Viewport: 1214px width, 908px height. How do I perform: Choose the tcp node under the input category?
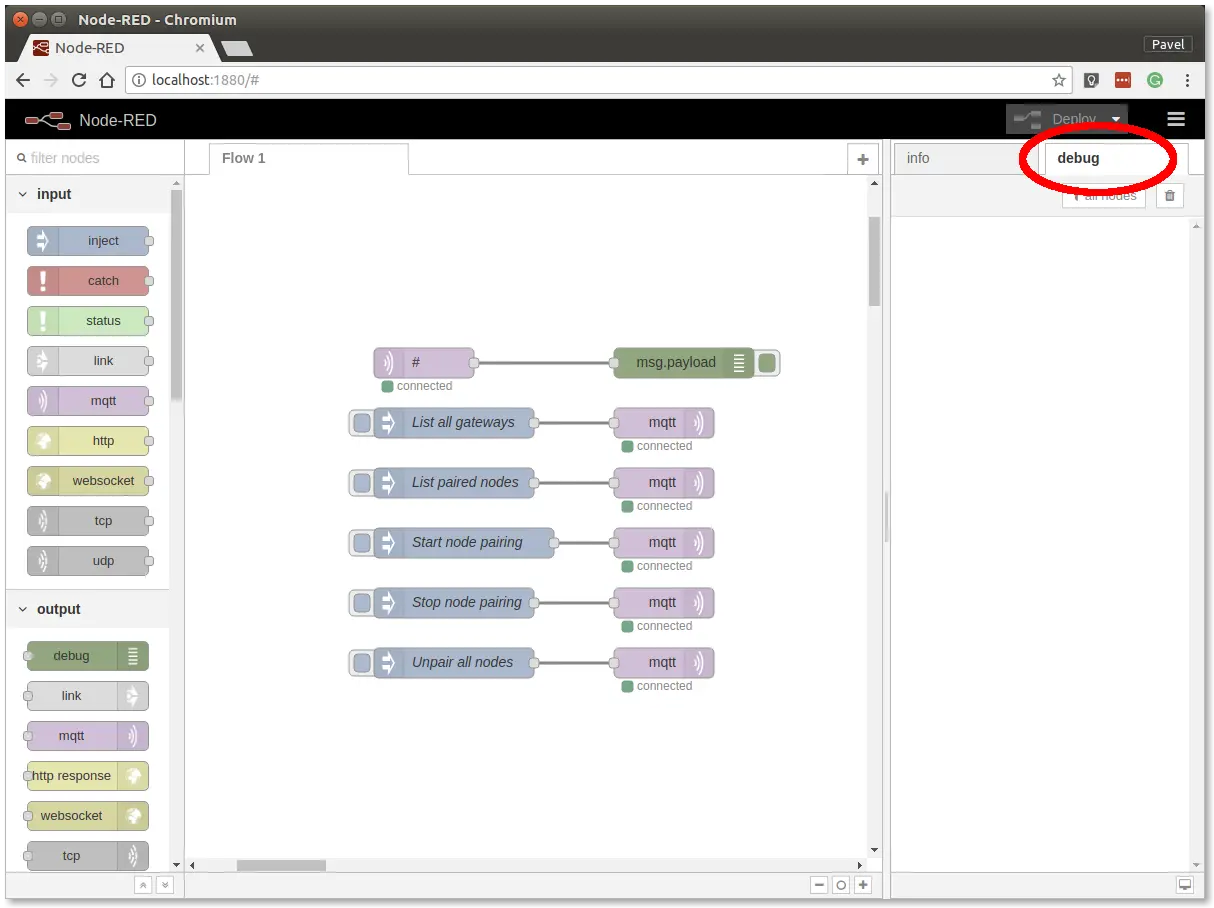coord(88,521)
